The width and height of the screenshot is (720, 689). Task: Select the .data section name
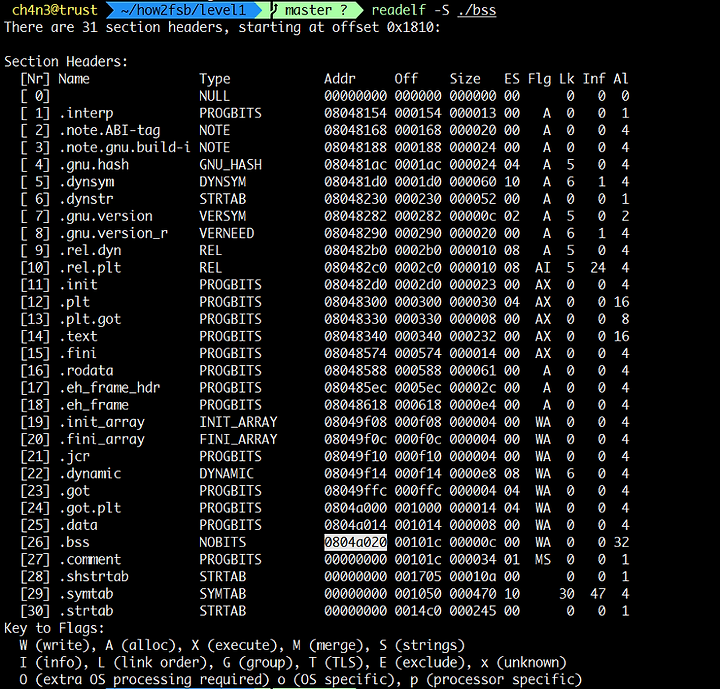(78, 525)
